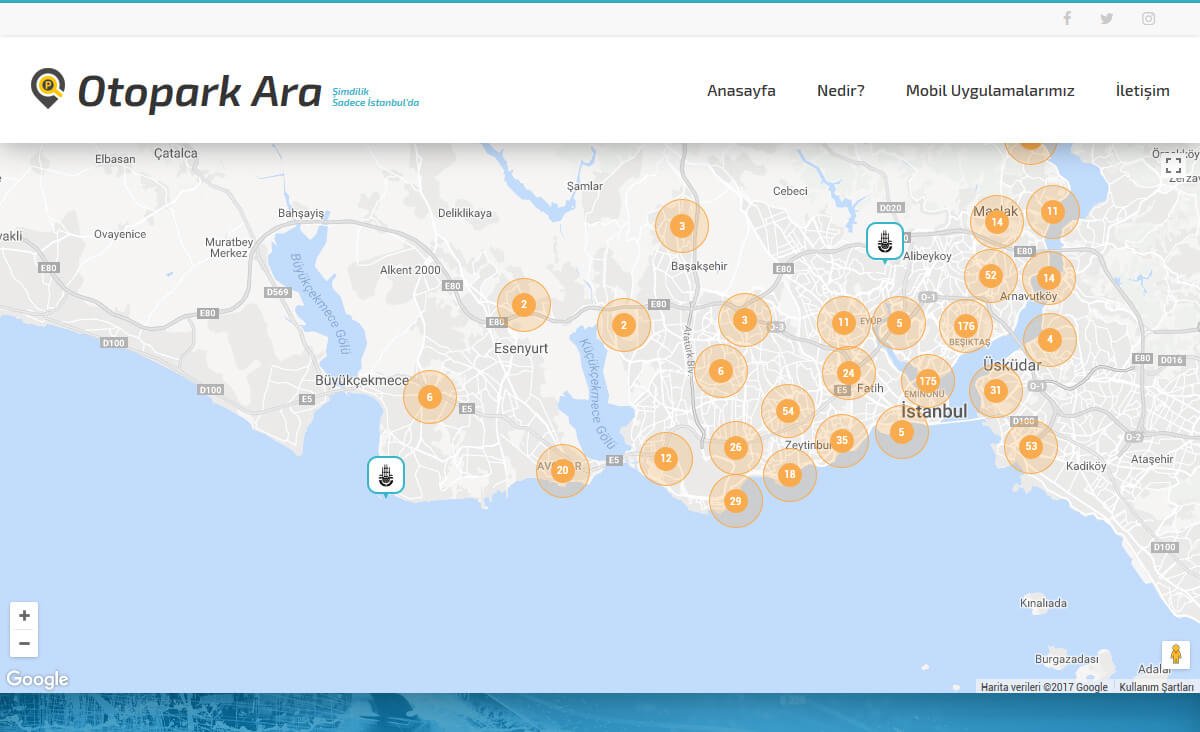Open the cluster labeled 52
The image size is (1200, 732).
991,276
